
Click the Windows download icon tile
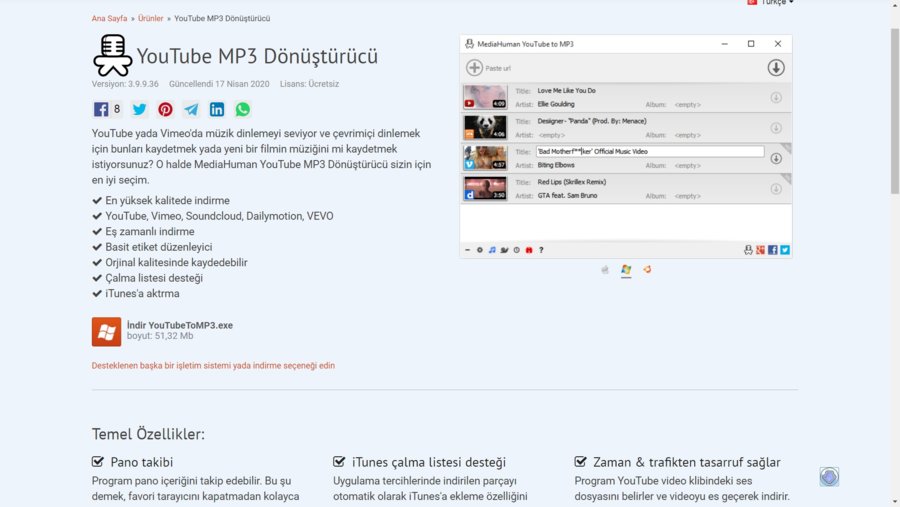coord(106,331)
